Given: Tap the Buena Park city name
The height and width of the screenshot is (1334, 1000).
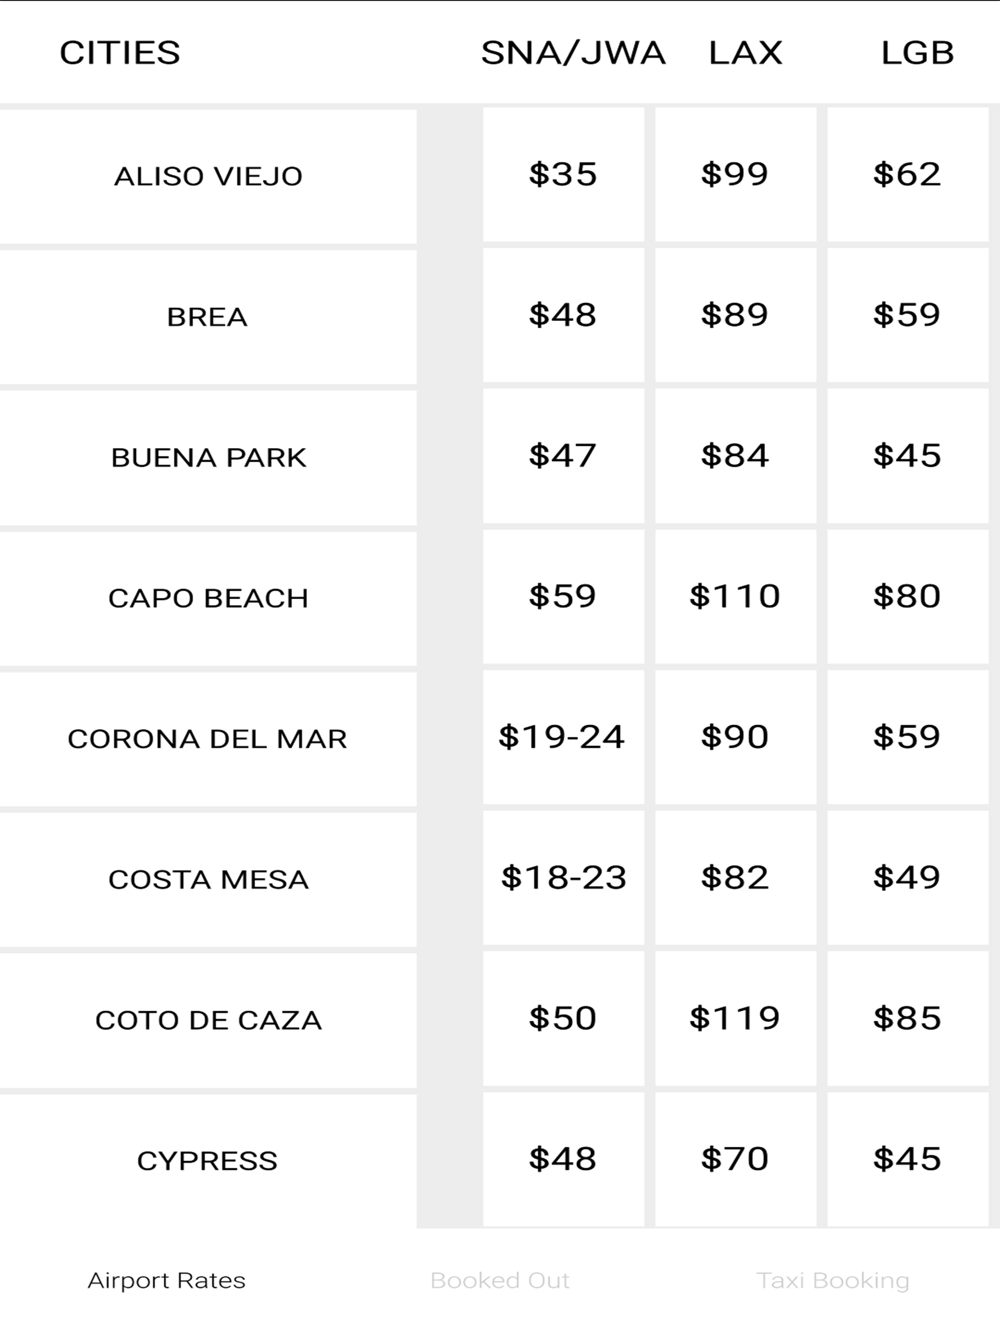Looking at the screenshot, I should pyautogui.click(x=208, y=458).
